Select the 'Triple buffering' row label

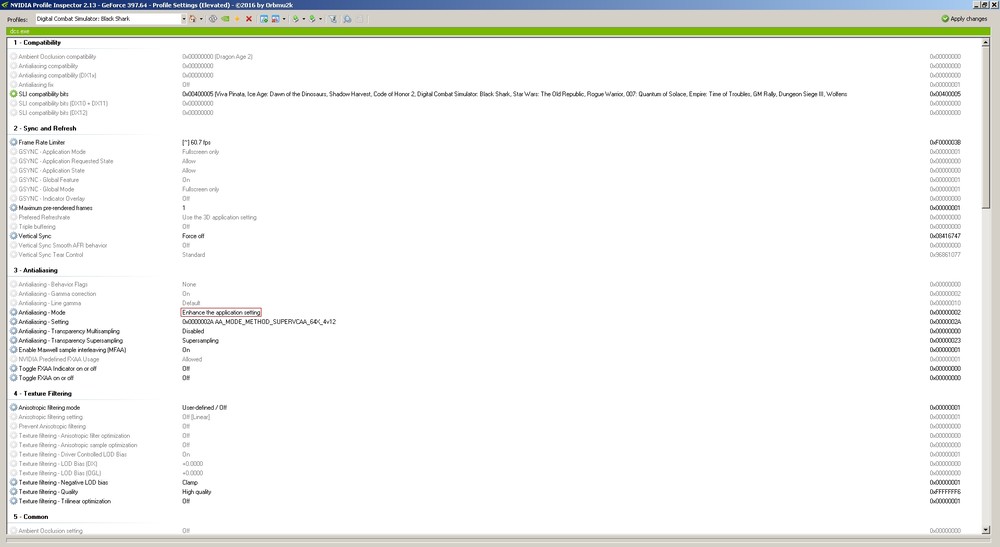click(37, 226)
